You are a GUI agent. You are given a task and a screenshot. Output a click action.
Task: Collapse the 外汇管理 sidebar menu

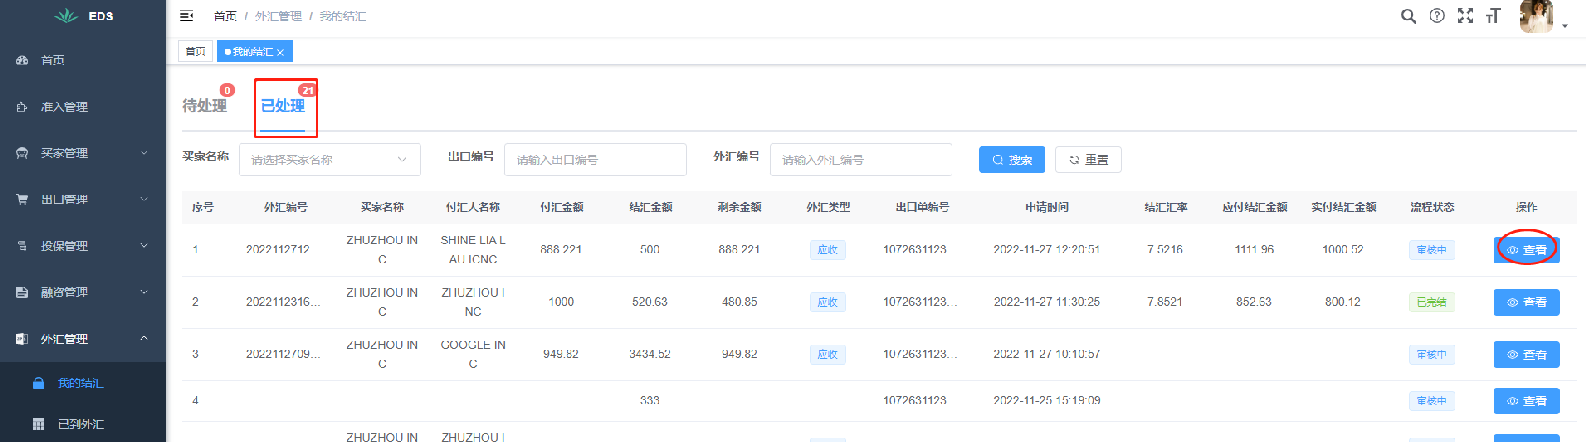click(83, 339)
